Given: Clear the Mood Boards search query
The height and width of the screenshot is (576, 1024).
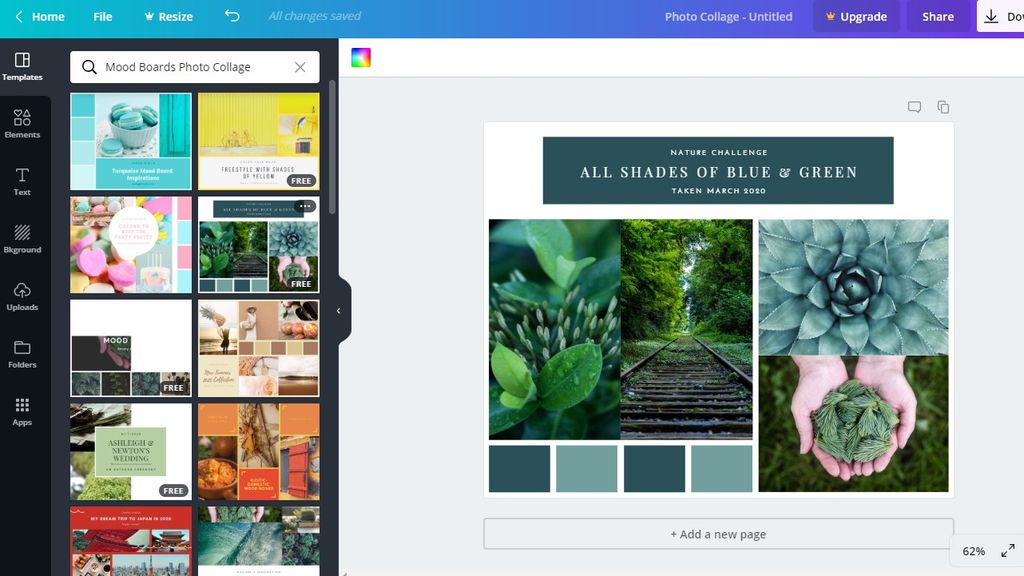Looking at the screenshot, I should [x=299, y=67].
